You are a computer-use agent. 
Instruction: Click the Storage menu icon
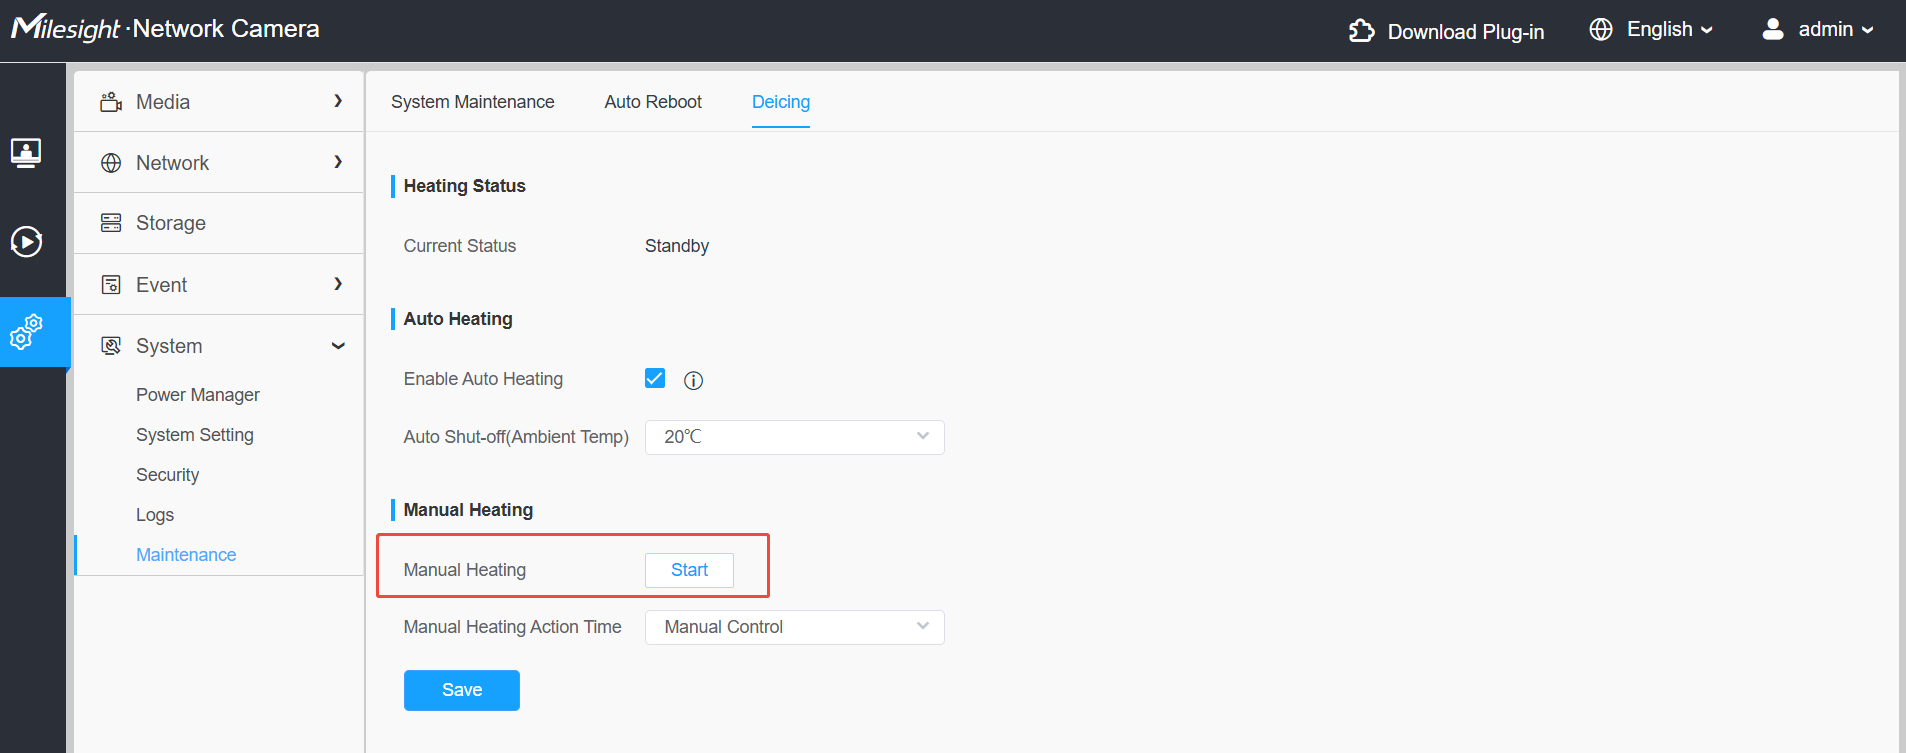point(111,223)
